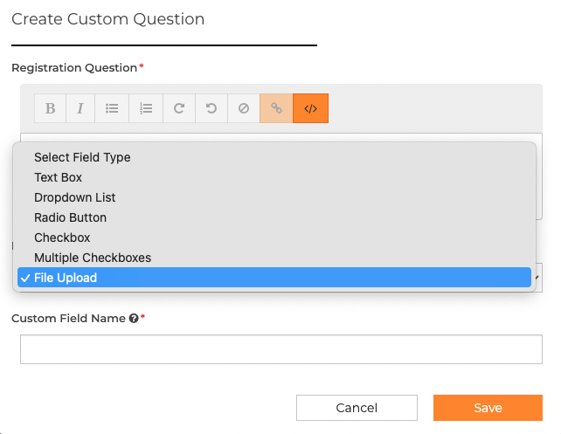The width and height of the screenshot is (561, 434).
Task: Save the custom question
Action: point(488,408)
